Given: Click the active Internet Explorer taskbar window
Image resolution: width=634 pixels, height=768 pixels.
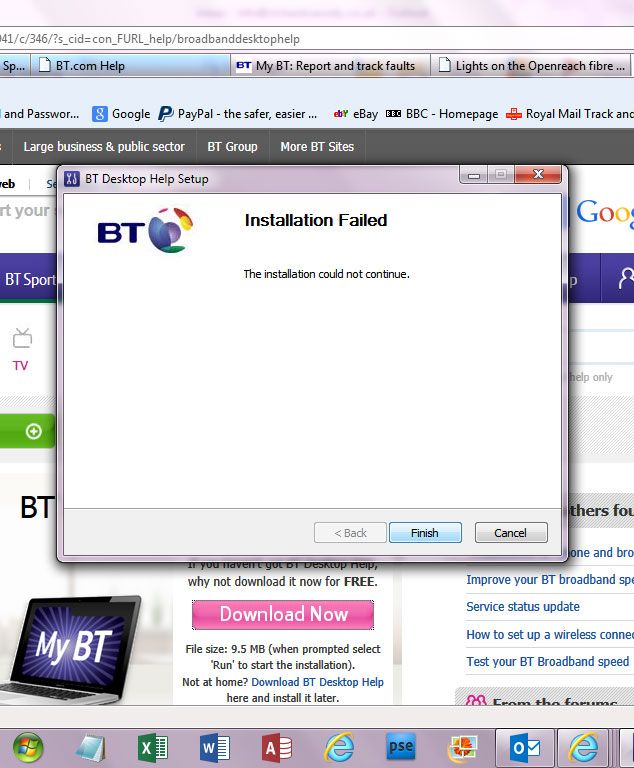Looking at the screenshot, I should click(x=583, y=748).
